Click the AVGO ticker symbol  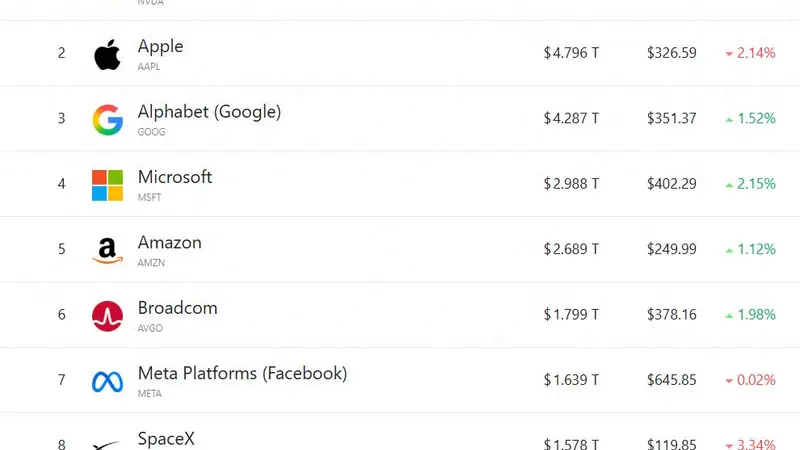[150, 328]
